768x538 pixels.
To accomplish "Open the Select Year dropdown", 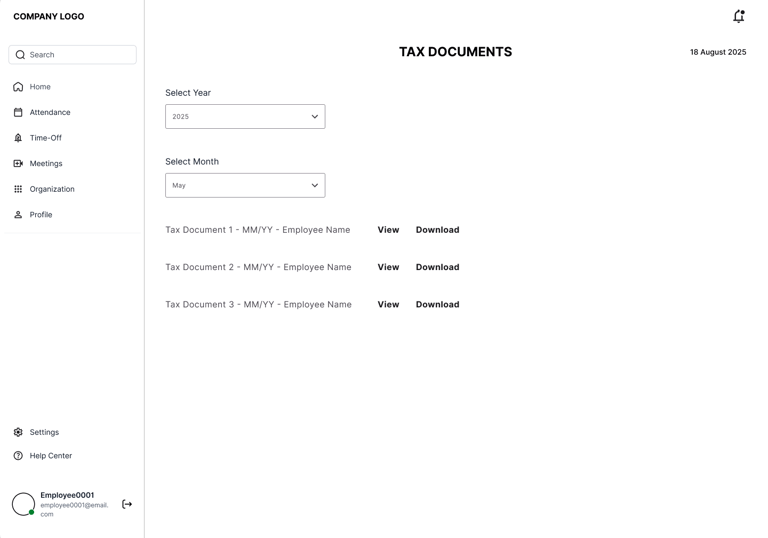I will (x=245, y=117).
